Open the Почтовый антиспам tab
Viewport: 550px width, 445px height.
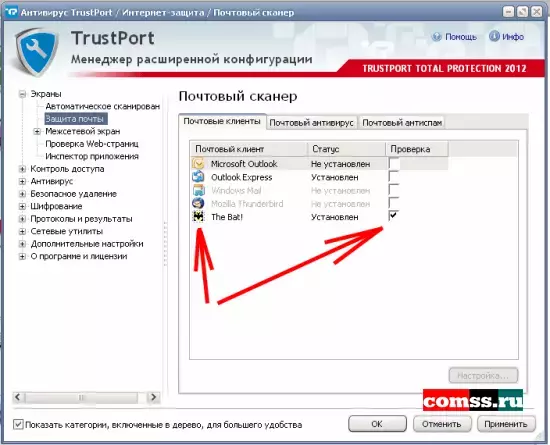(402, 123)
